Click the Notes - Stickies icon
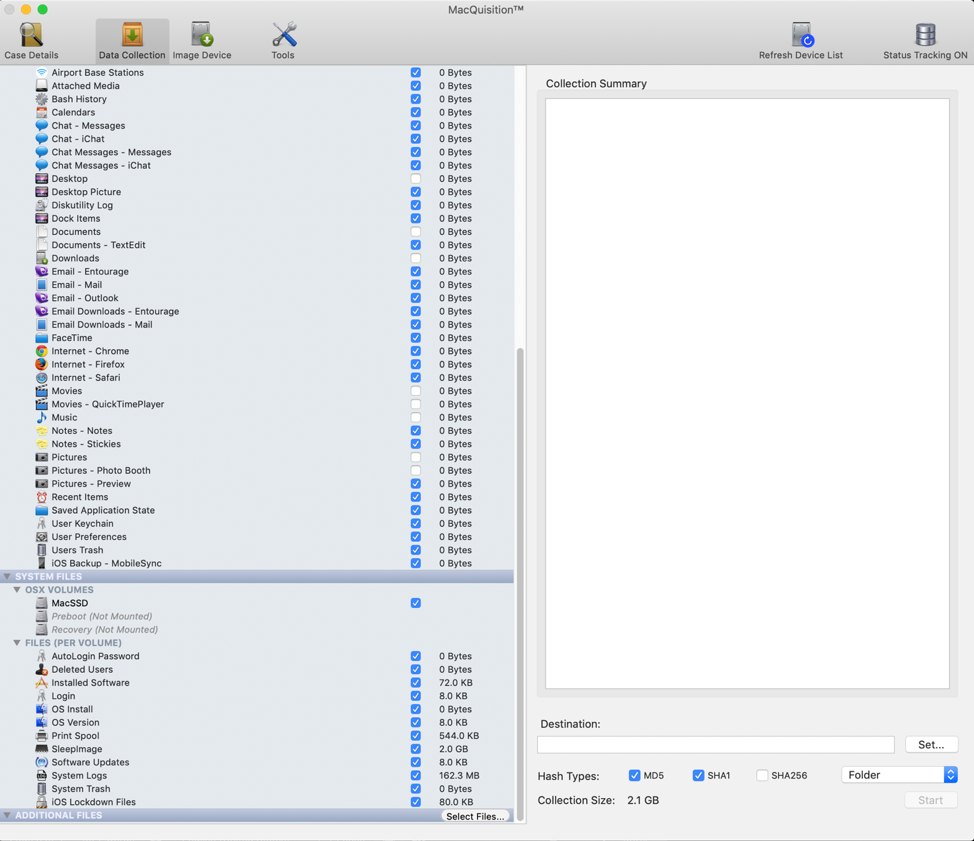Viewport: 974px width, 841px height. click(42, 444)
